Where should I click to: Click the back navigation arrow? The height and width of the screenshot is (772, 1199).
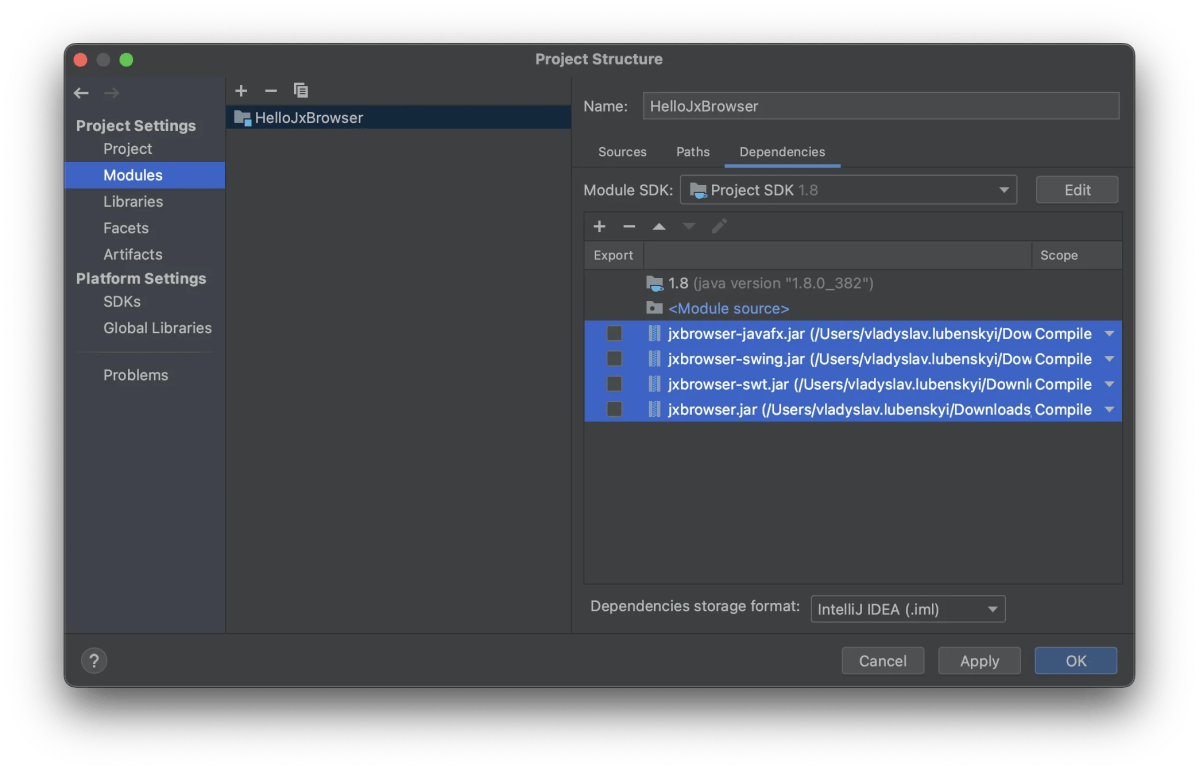point(81,92)
